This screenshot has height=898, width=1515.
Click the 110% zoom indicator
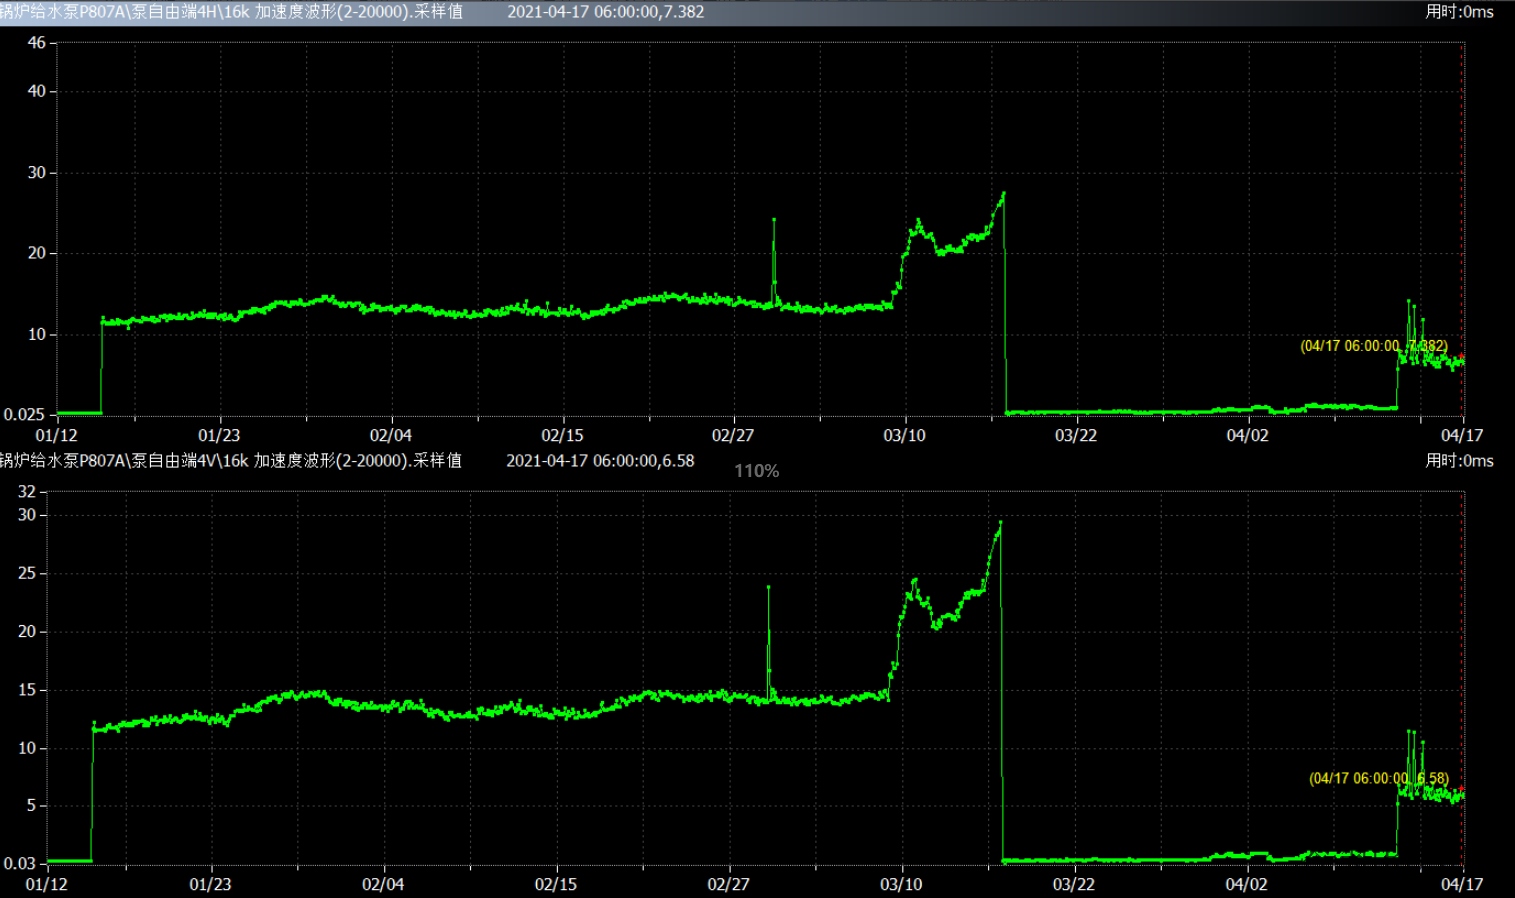pos(756,471)
